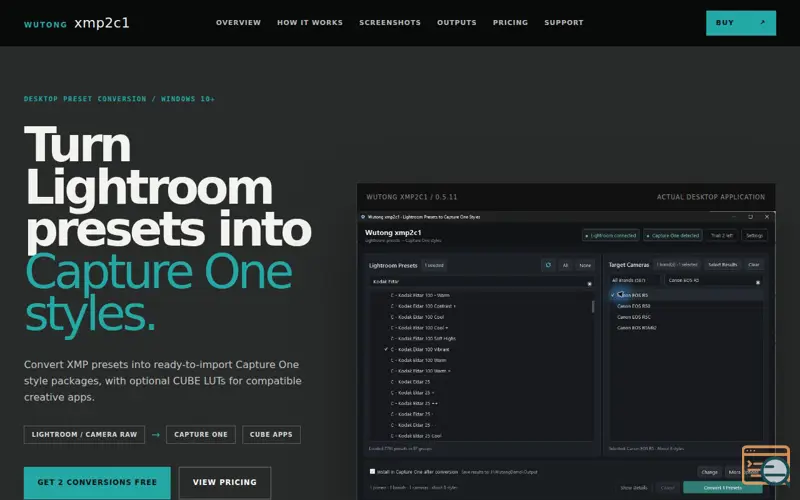
Task: Click the preset list scrollbar thumb
Action: coord(593,307)
